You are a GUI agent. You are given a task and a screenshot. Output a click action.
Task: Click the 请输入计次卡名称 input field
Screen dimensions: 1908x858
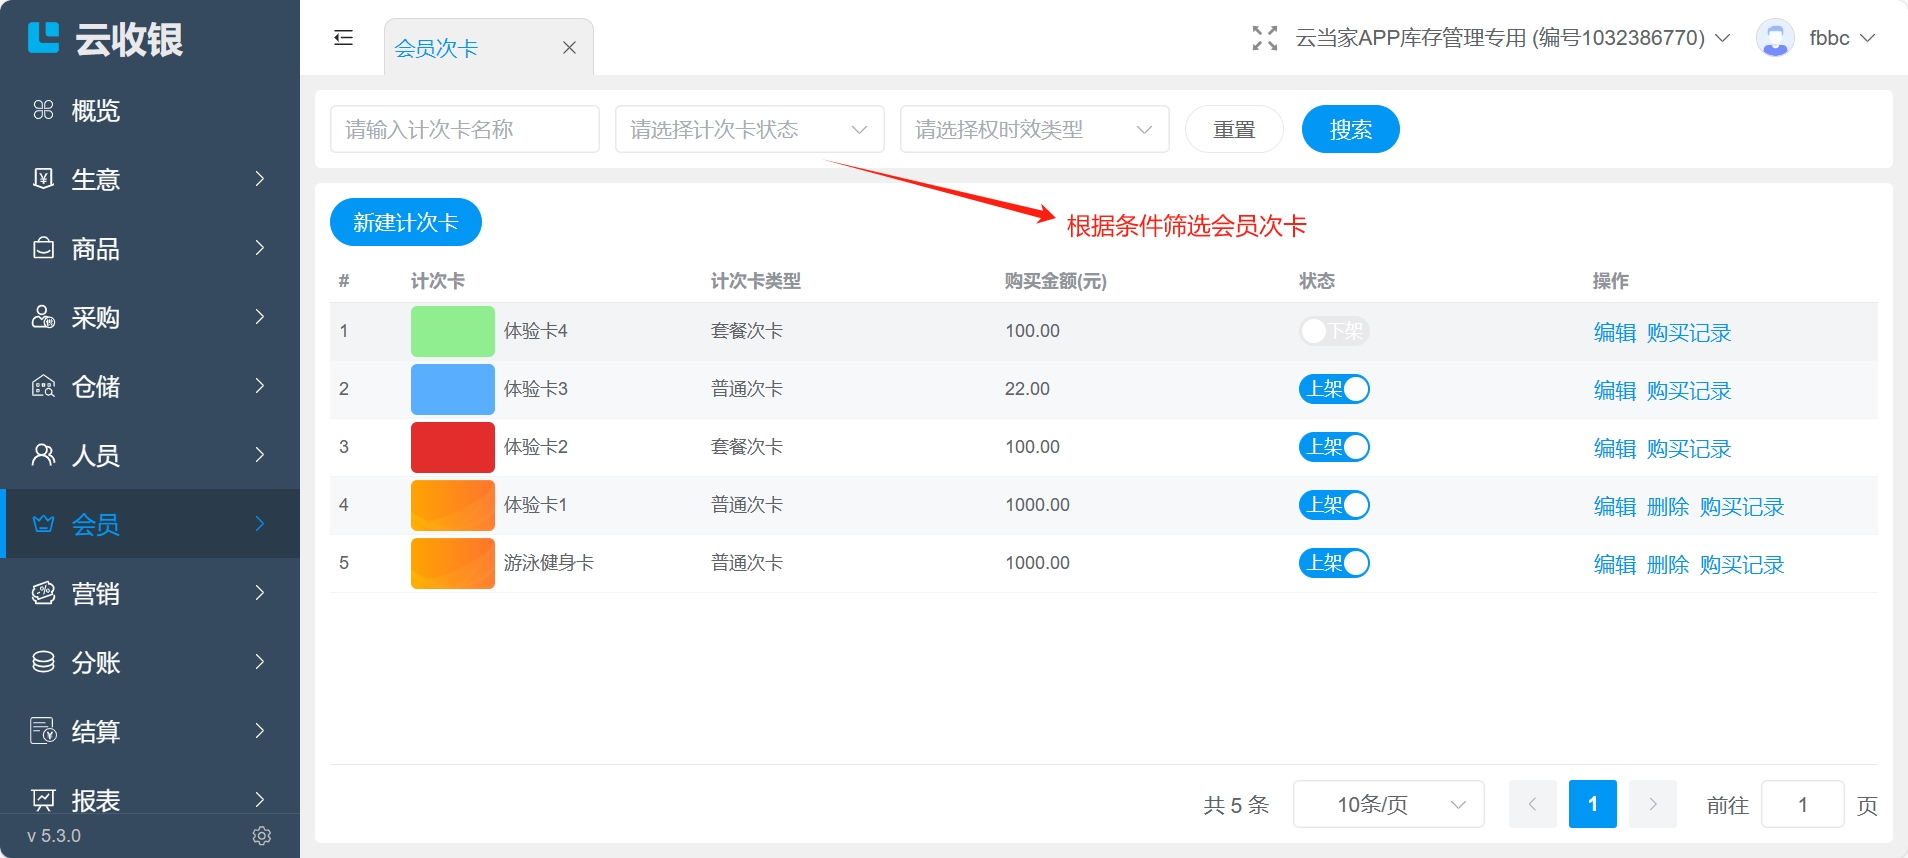pos(464,129)
